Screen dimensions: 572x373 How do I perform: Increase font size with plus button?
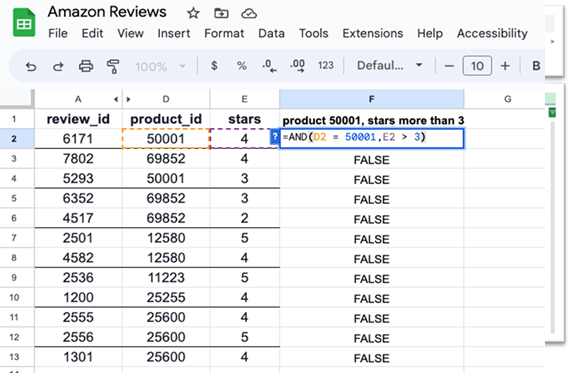click(505, 66)
